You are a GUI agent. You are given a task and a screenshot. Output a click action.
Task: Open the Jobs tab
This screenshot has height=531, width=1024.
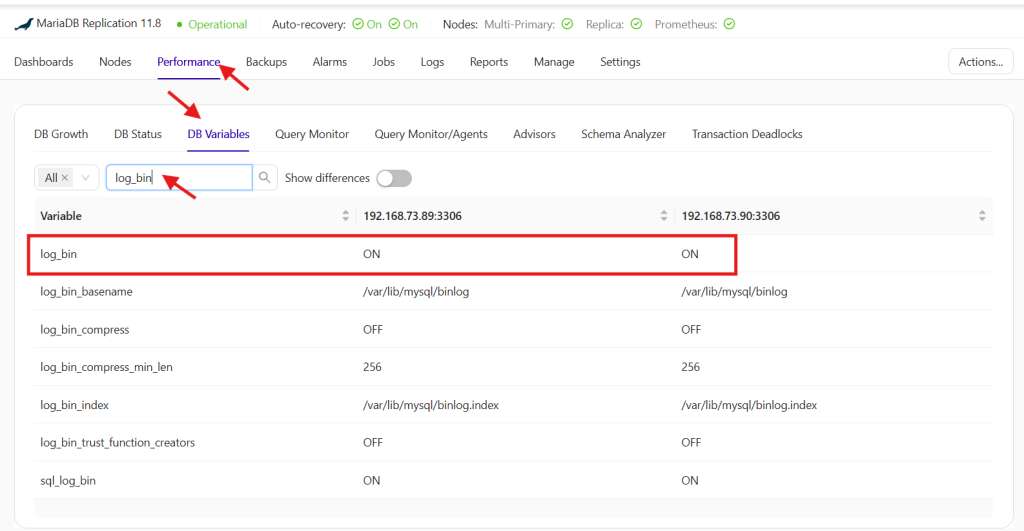click(x=383, y=62)
